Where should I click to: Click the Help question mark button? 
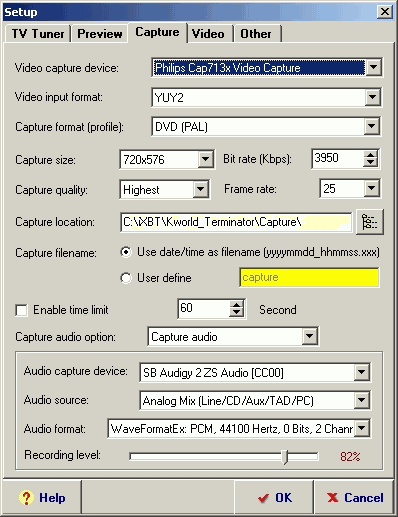tap(42, 498)
